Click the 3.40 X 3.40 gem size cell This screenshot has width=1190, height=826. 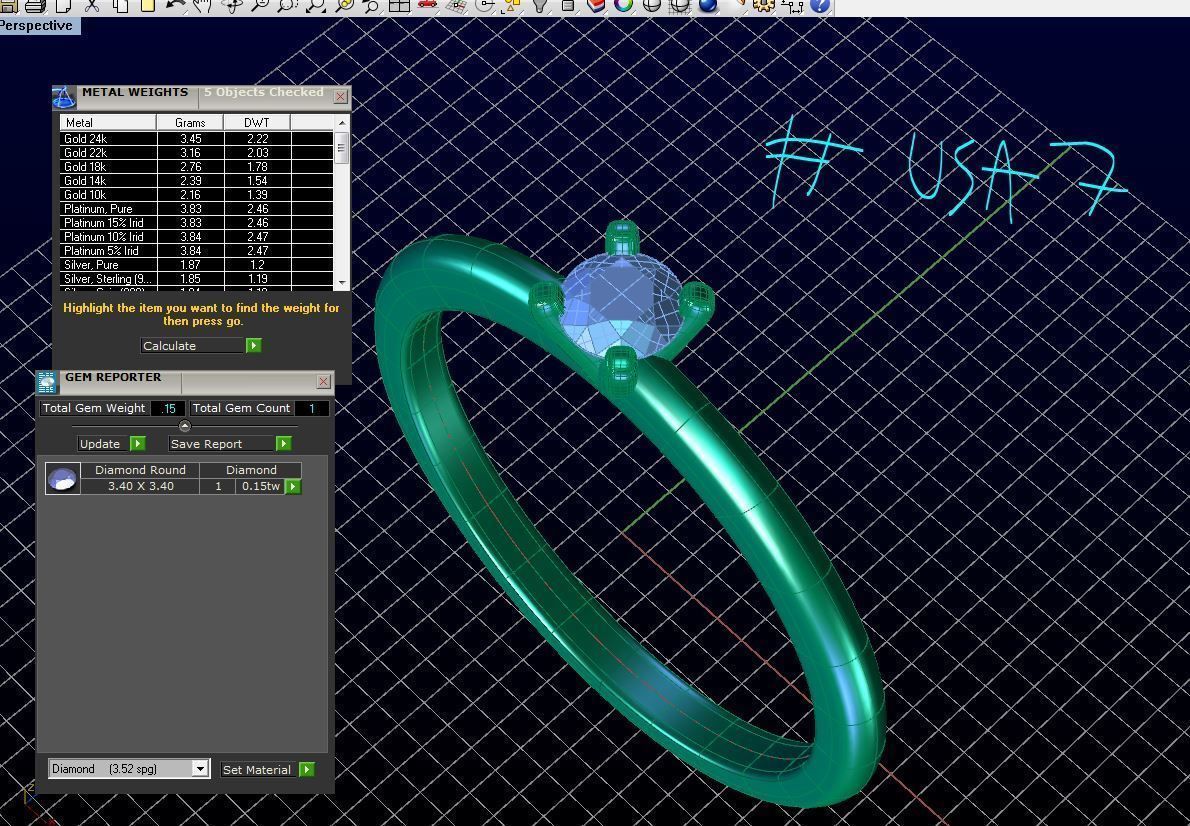[x=140, y=486]
